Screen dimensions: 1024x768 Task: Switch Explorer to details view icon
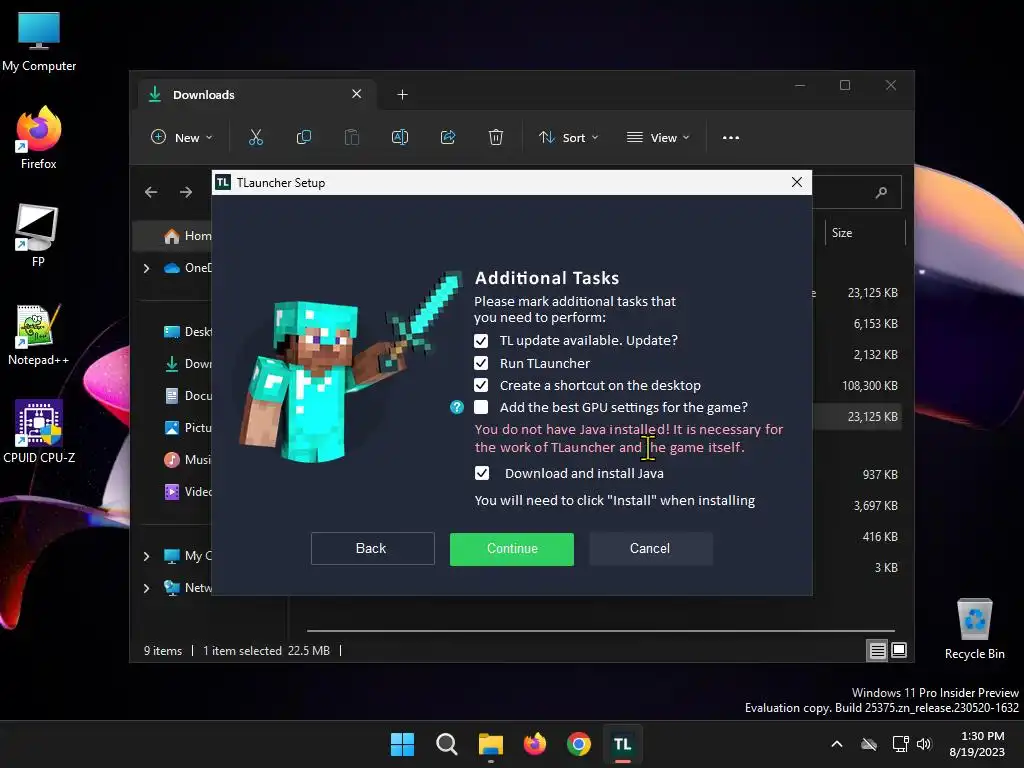click(x=877, y=650)
